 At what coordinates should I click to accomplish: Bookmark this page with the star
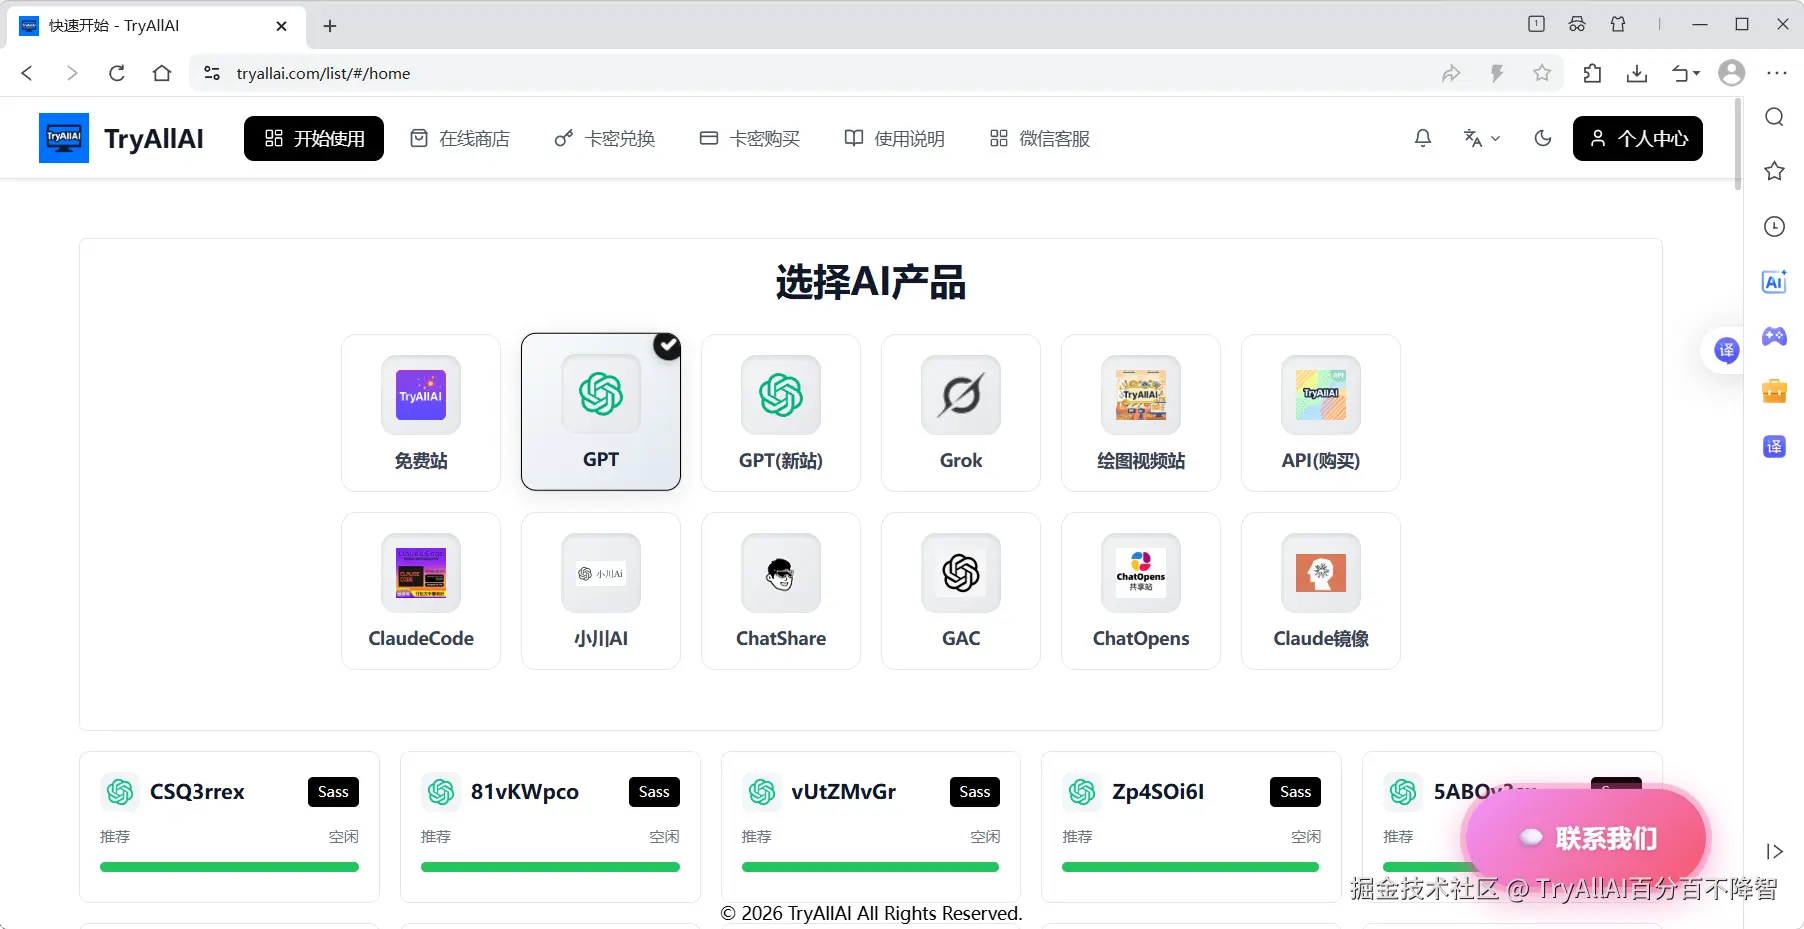click(1542, 73)
